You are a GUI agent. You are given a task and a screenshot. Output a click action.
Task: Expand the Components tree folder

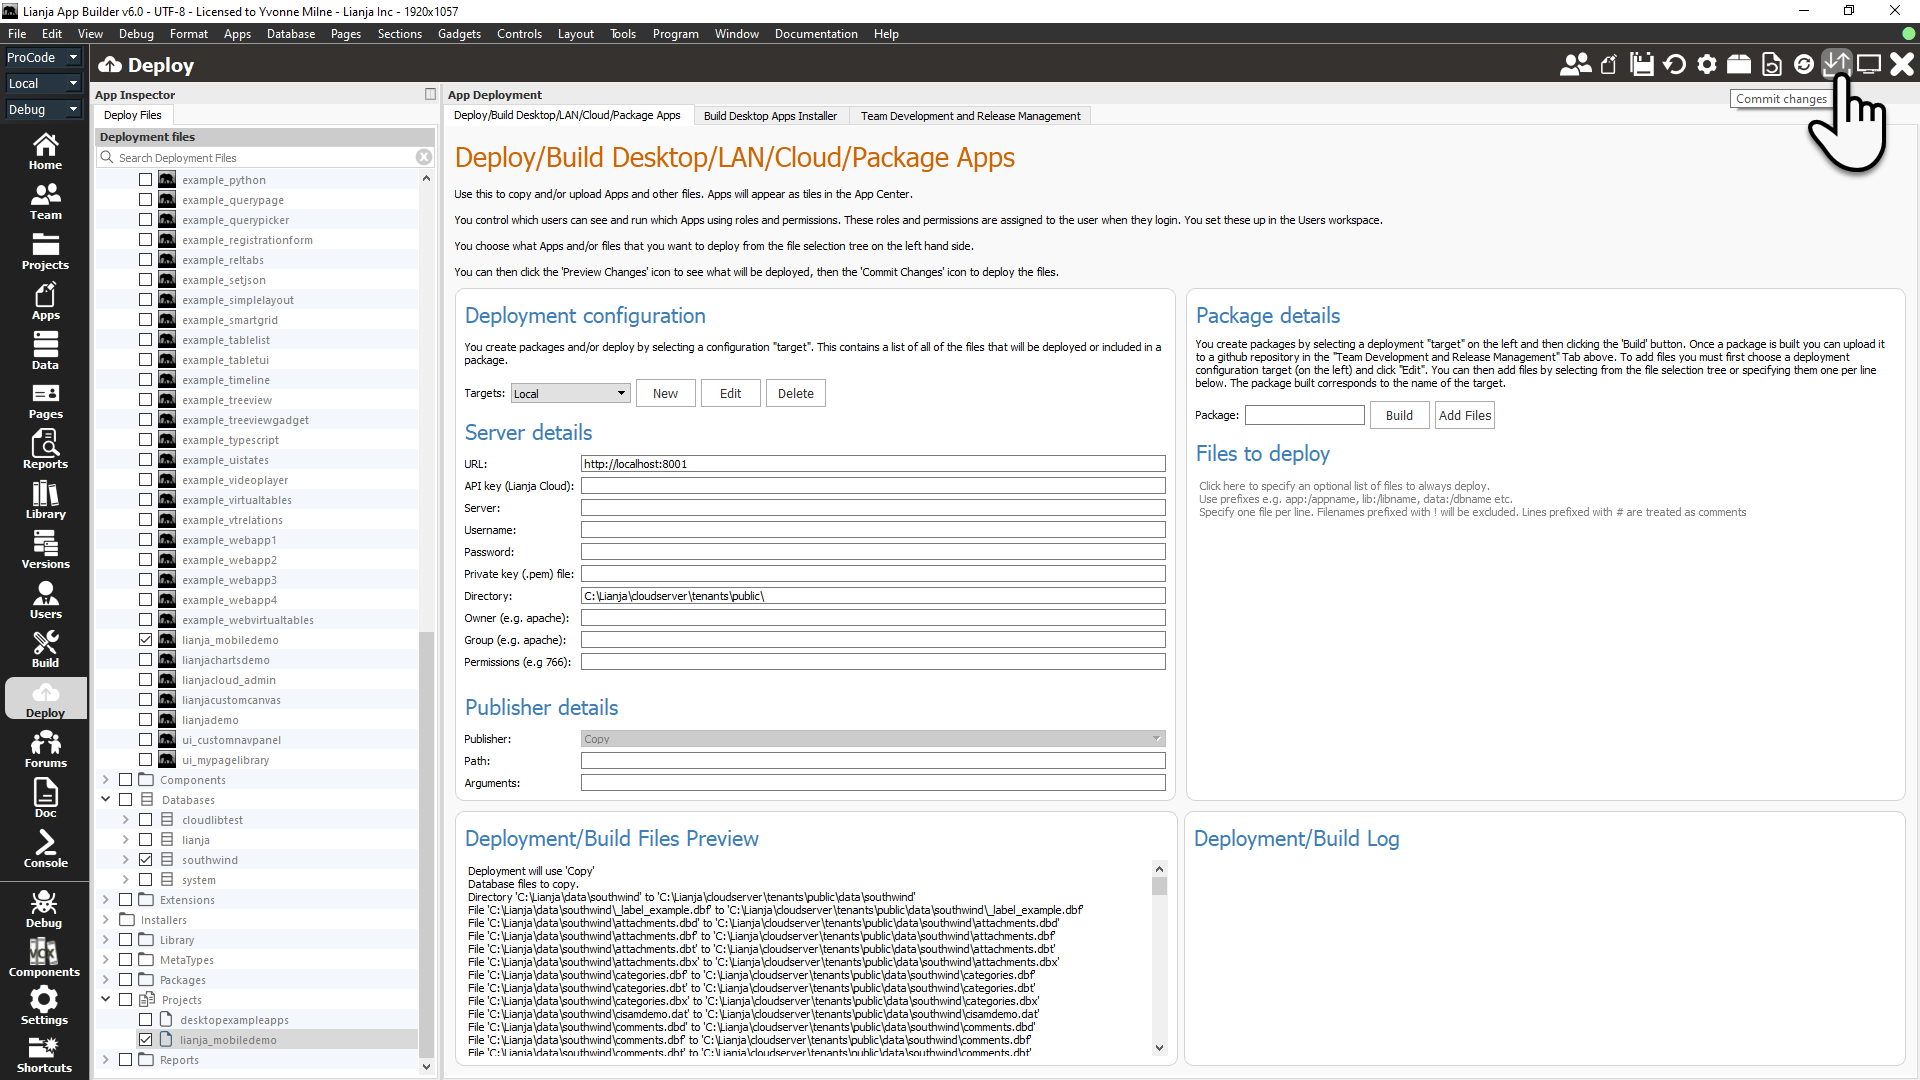[106, 780]
